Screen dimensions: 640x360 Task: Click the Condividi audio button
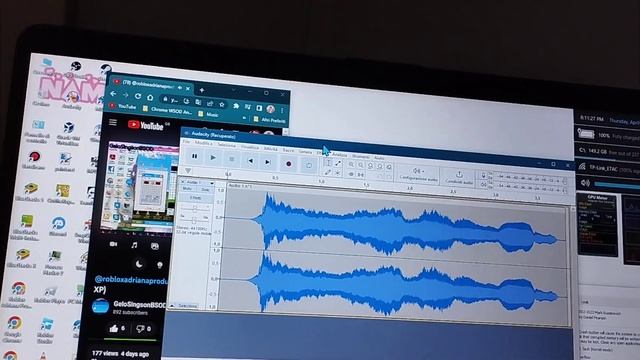click(x=459, y=178)
